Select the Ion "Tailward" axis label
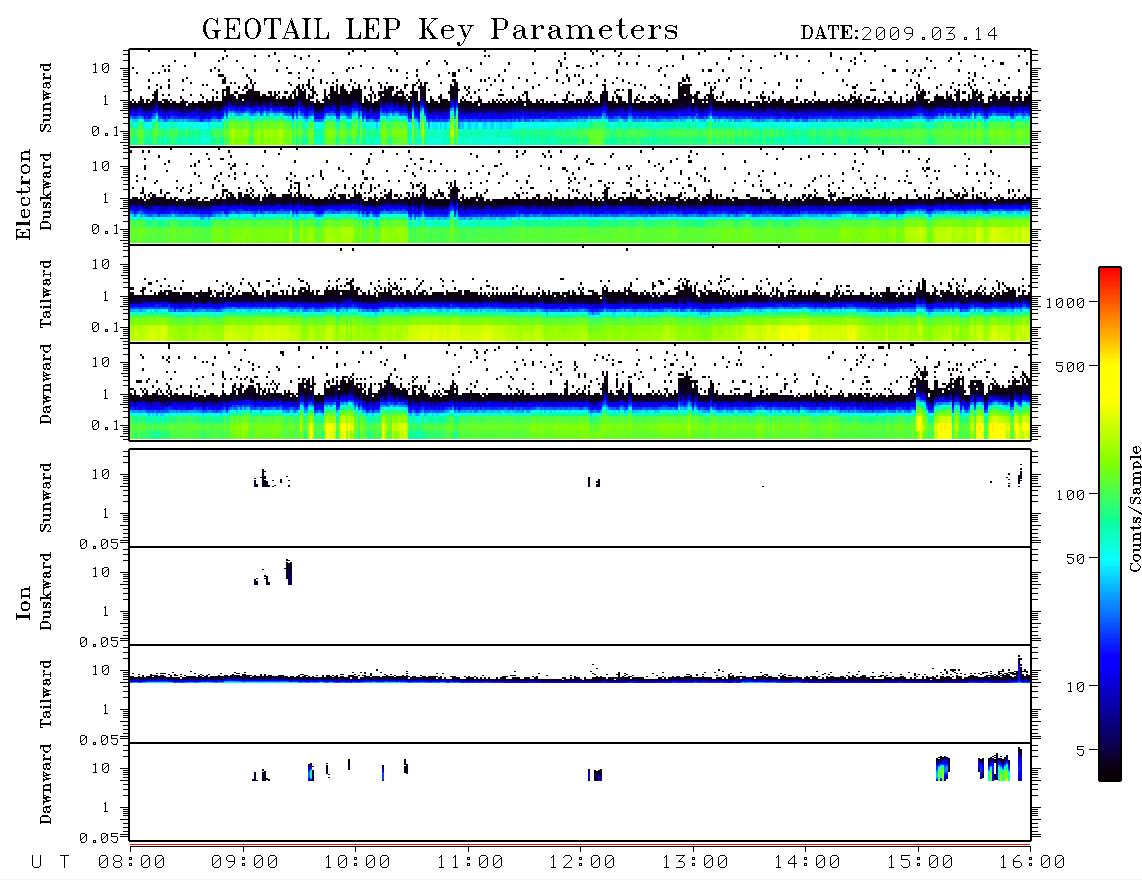This screenshot has height=880, width=1142. (x=46, y=694)
